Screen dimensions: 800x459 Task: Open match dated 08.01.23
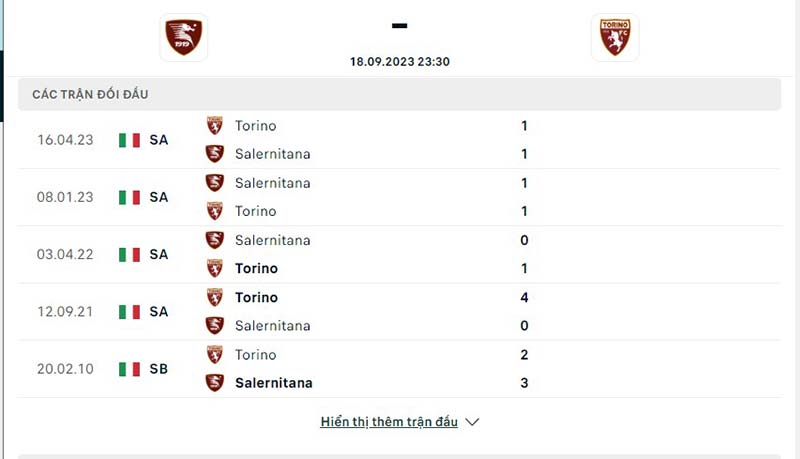[x=65, y=197]
